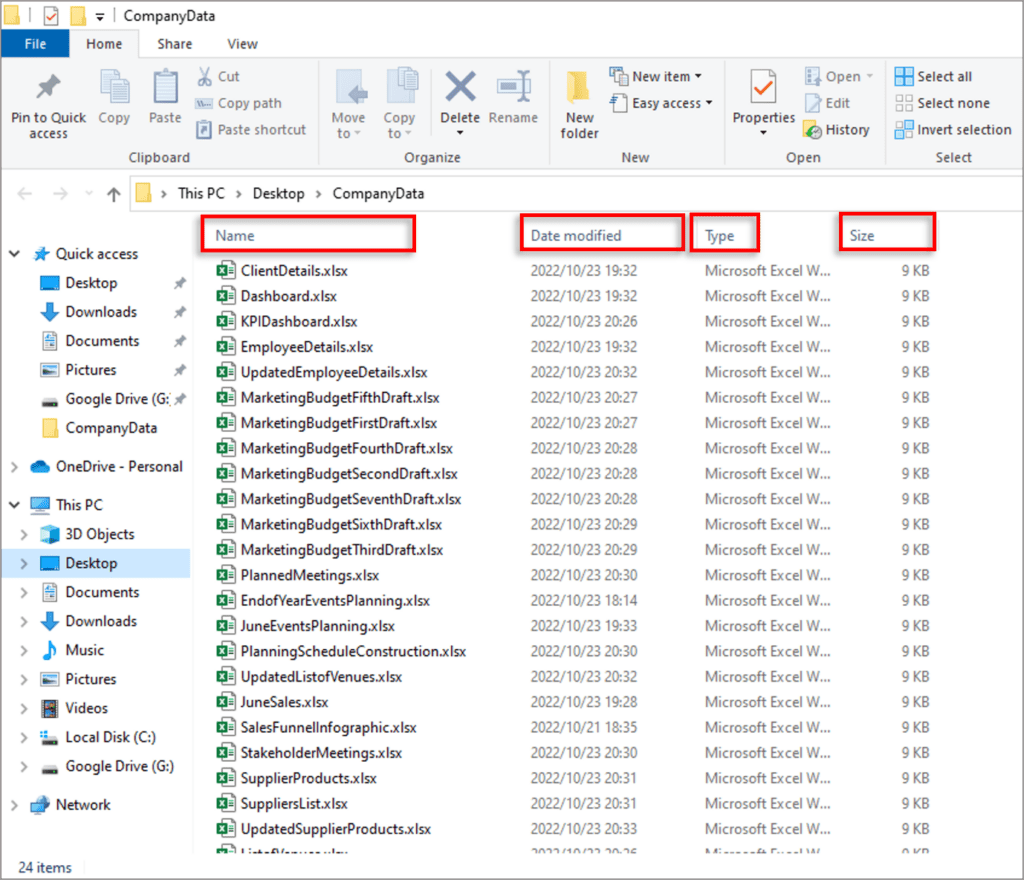Viewport: 1024px width, 880px height.
Task: Expand Local Disk (C:) in the tree
Action: (24, 737)
